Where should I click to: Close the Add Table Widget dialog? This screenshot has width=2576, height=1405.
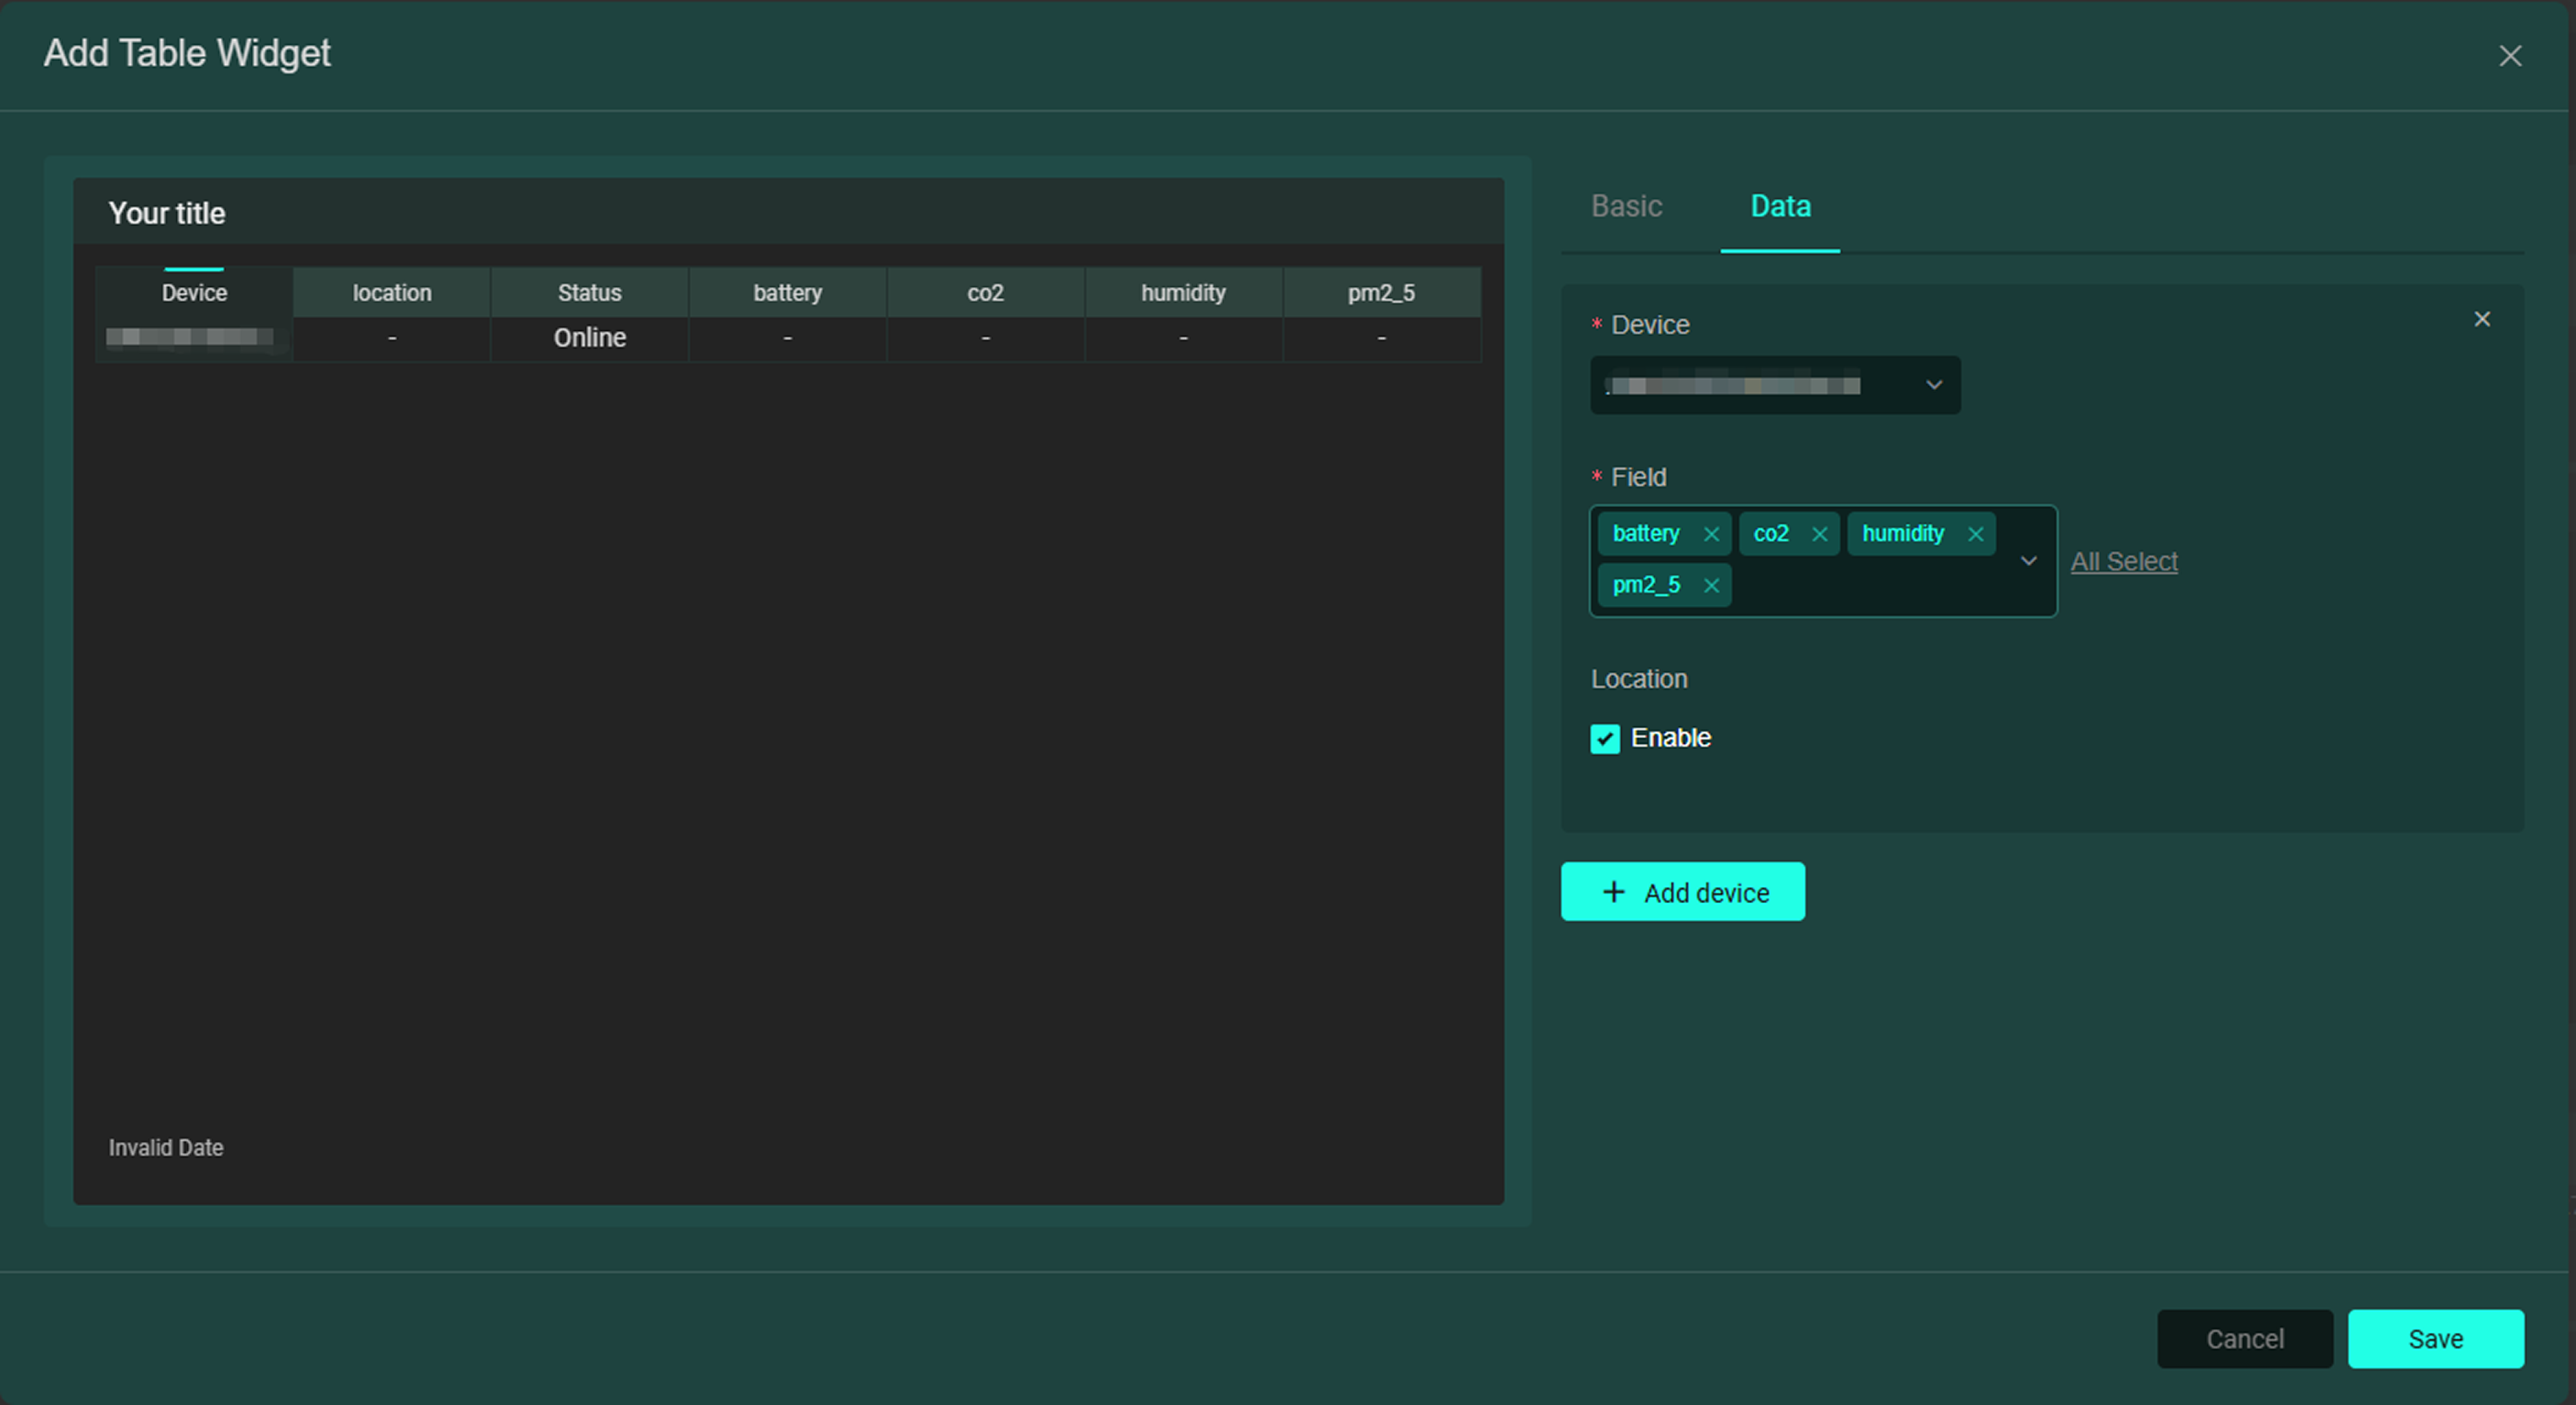point(2509,56)
